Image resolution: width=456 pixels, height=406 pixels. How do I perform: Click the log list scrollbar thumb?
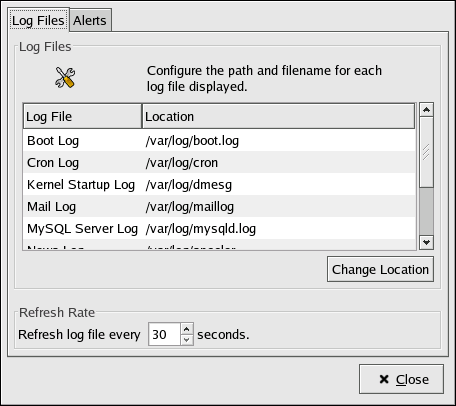(426, 152)
